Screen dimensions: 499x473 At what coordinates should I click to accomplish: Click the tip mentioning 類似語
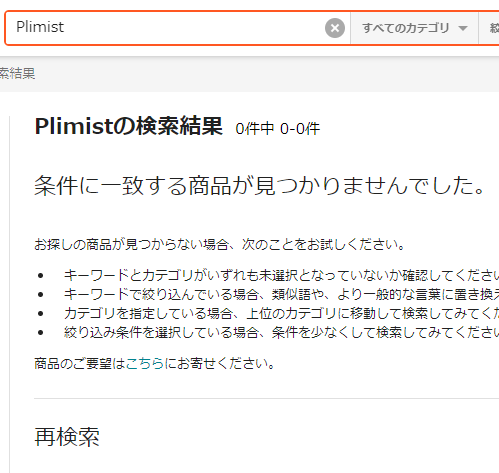click(x=281, y=294)
